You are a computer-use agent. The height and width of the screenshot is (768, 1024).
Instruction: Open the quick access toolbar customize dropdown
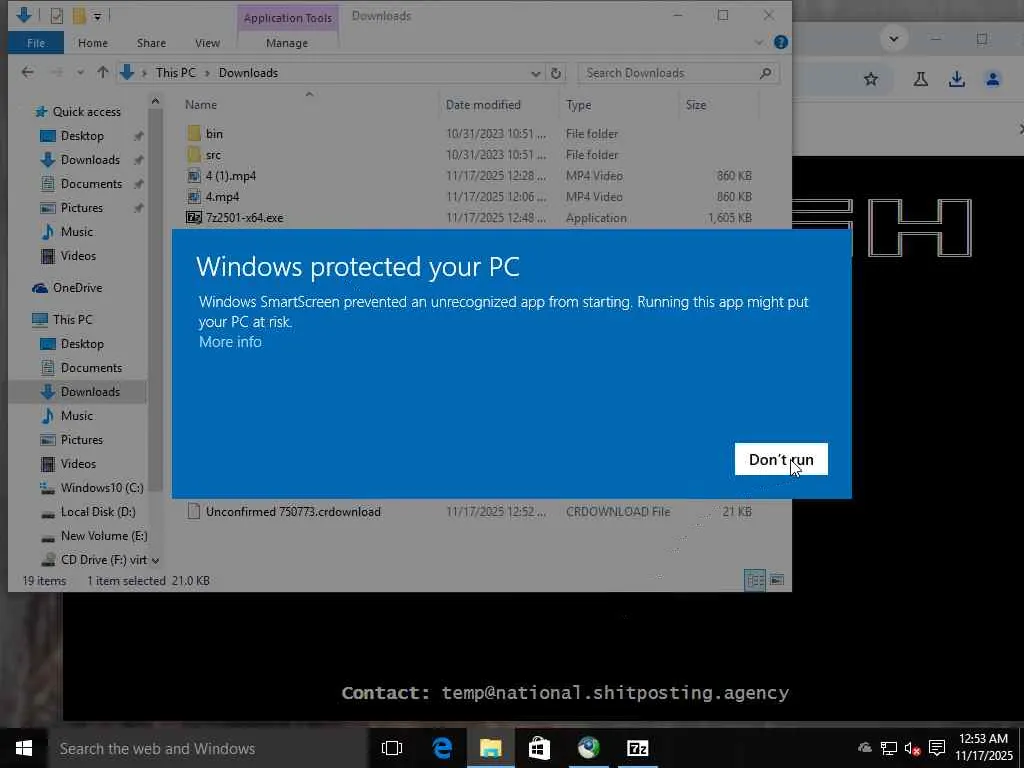97,16
